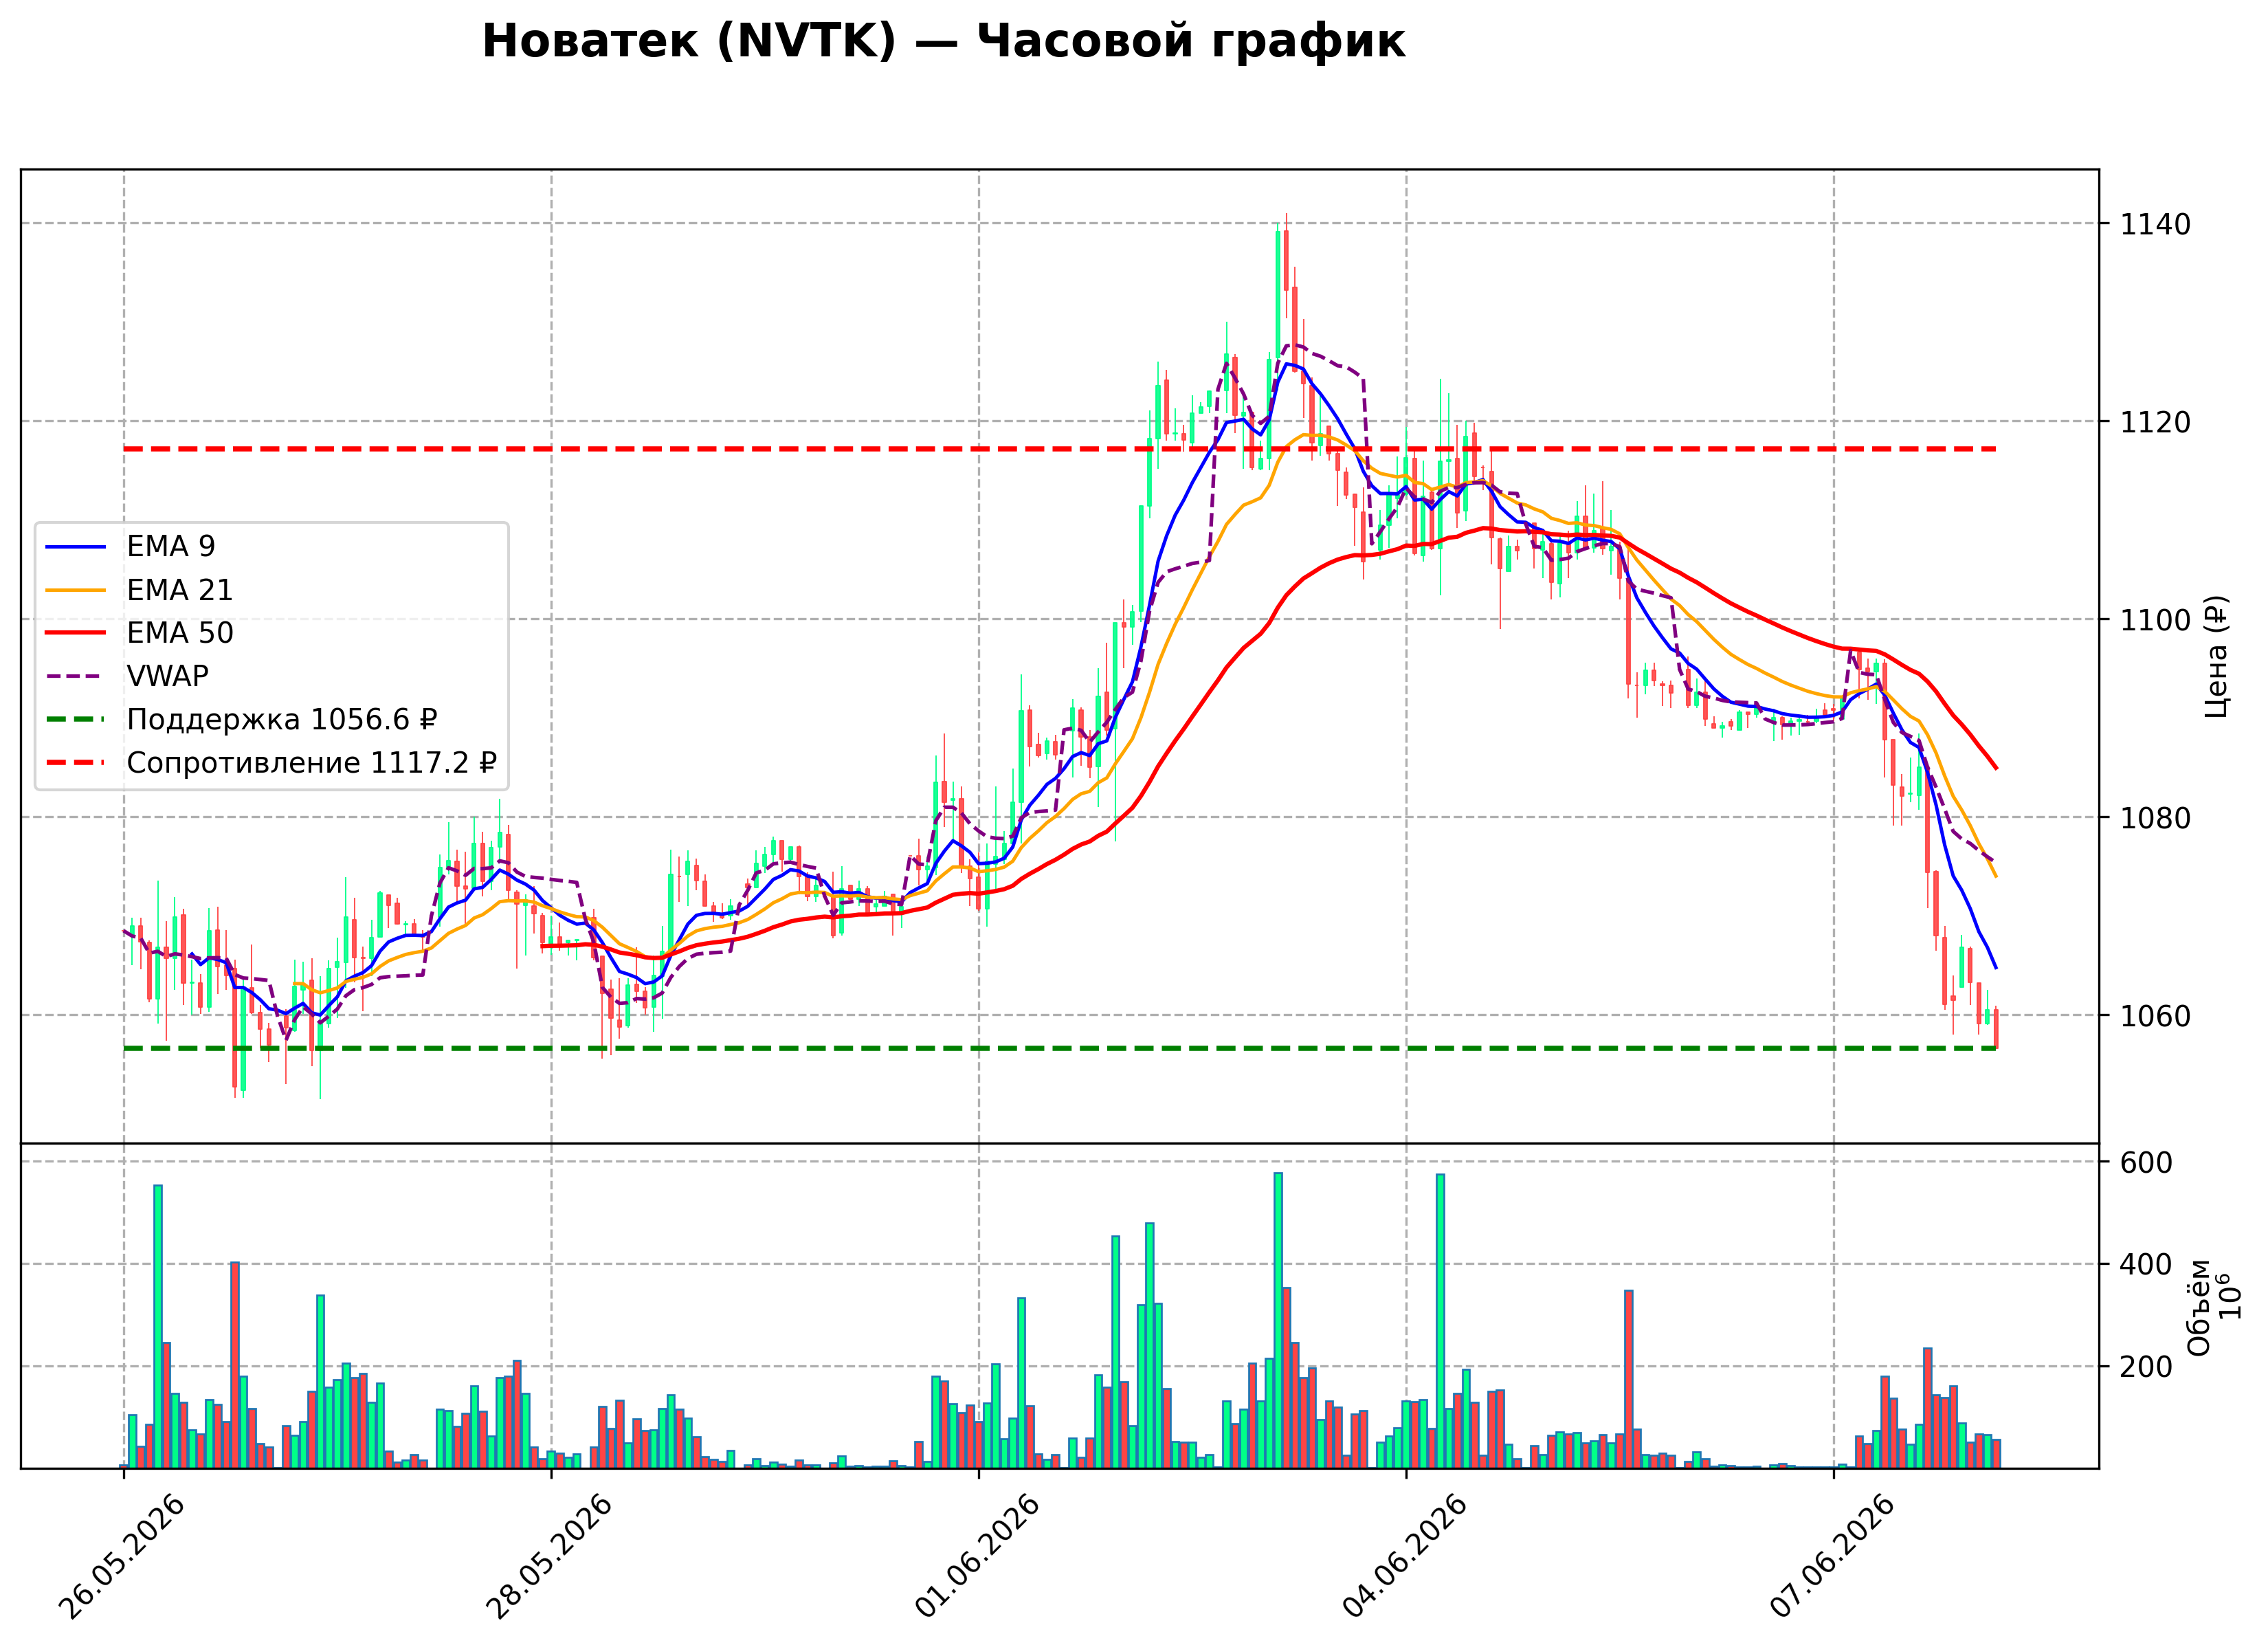Click the 'Цена (₽)' axis title

(x=2216, y=656)
